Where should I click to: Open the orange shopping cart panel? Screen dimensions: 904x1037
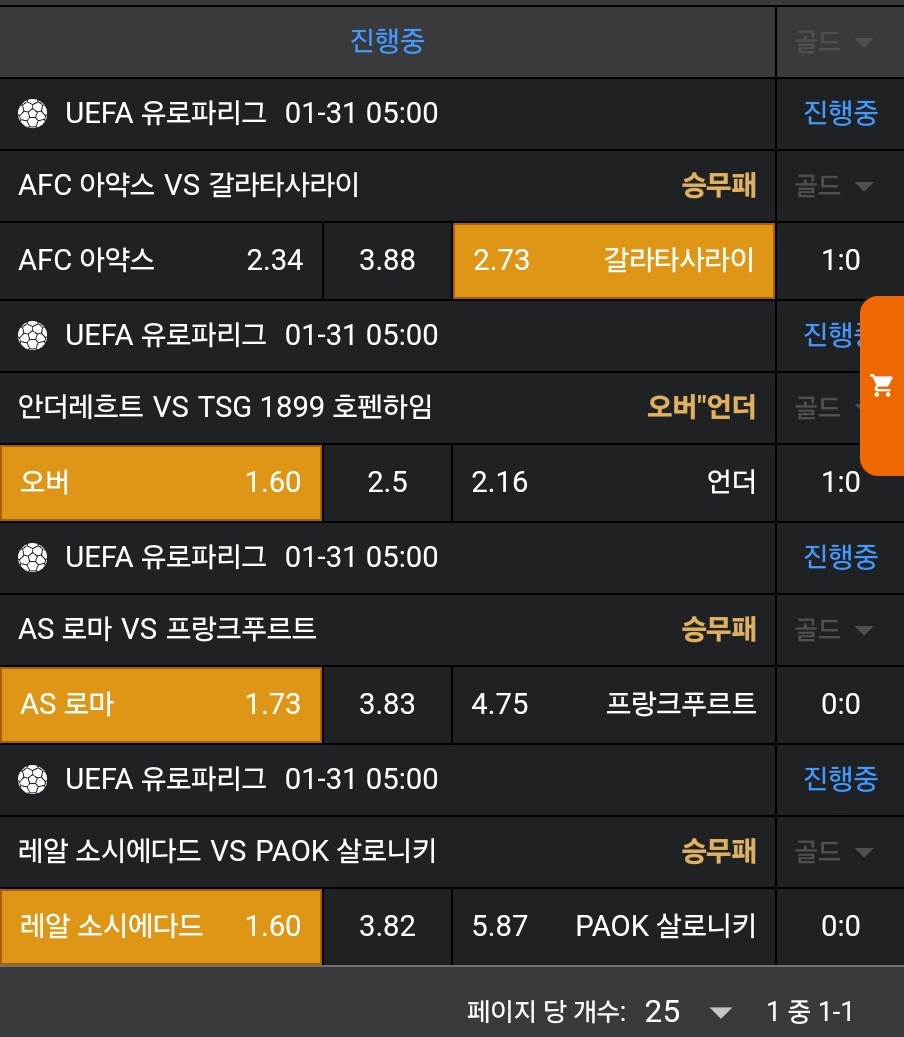pyautogui.click(x=882, y=385)
